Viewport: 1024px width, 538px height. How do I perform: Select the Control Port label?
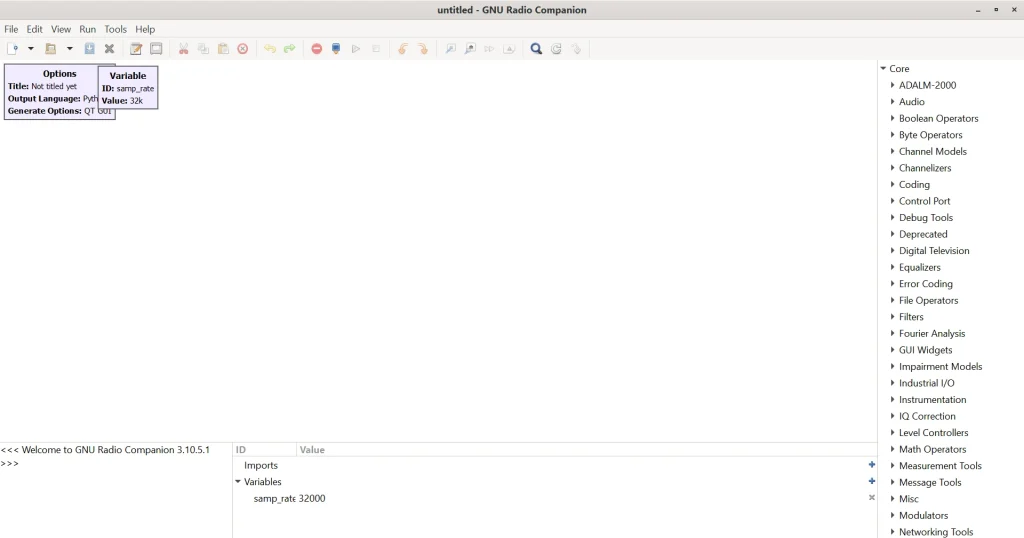[x=925, y=201]
